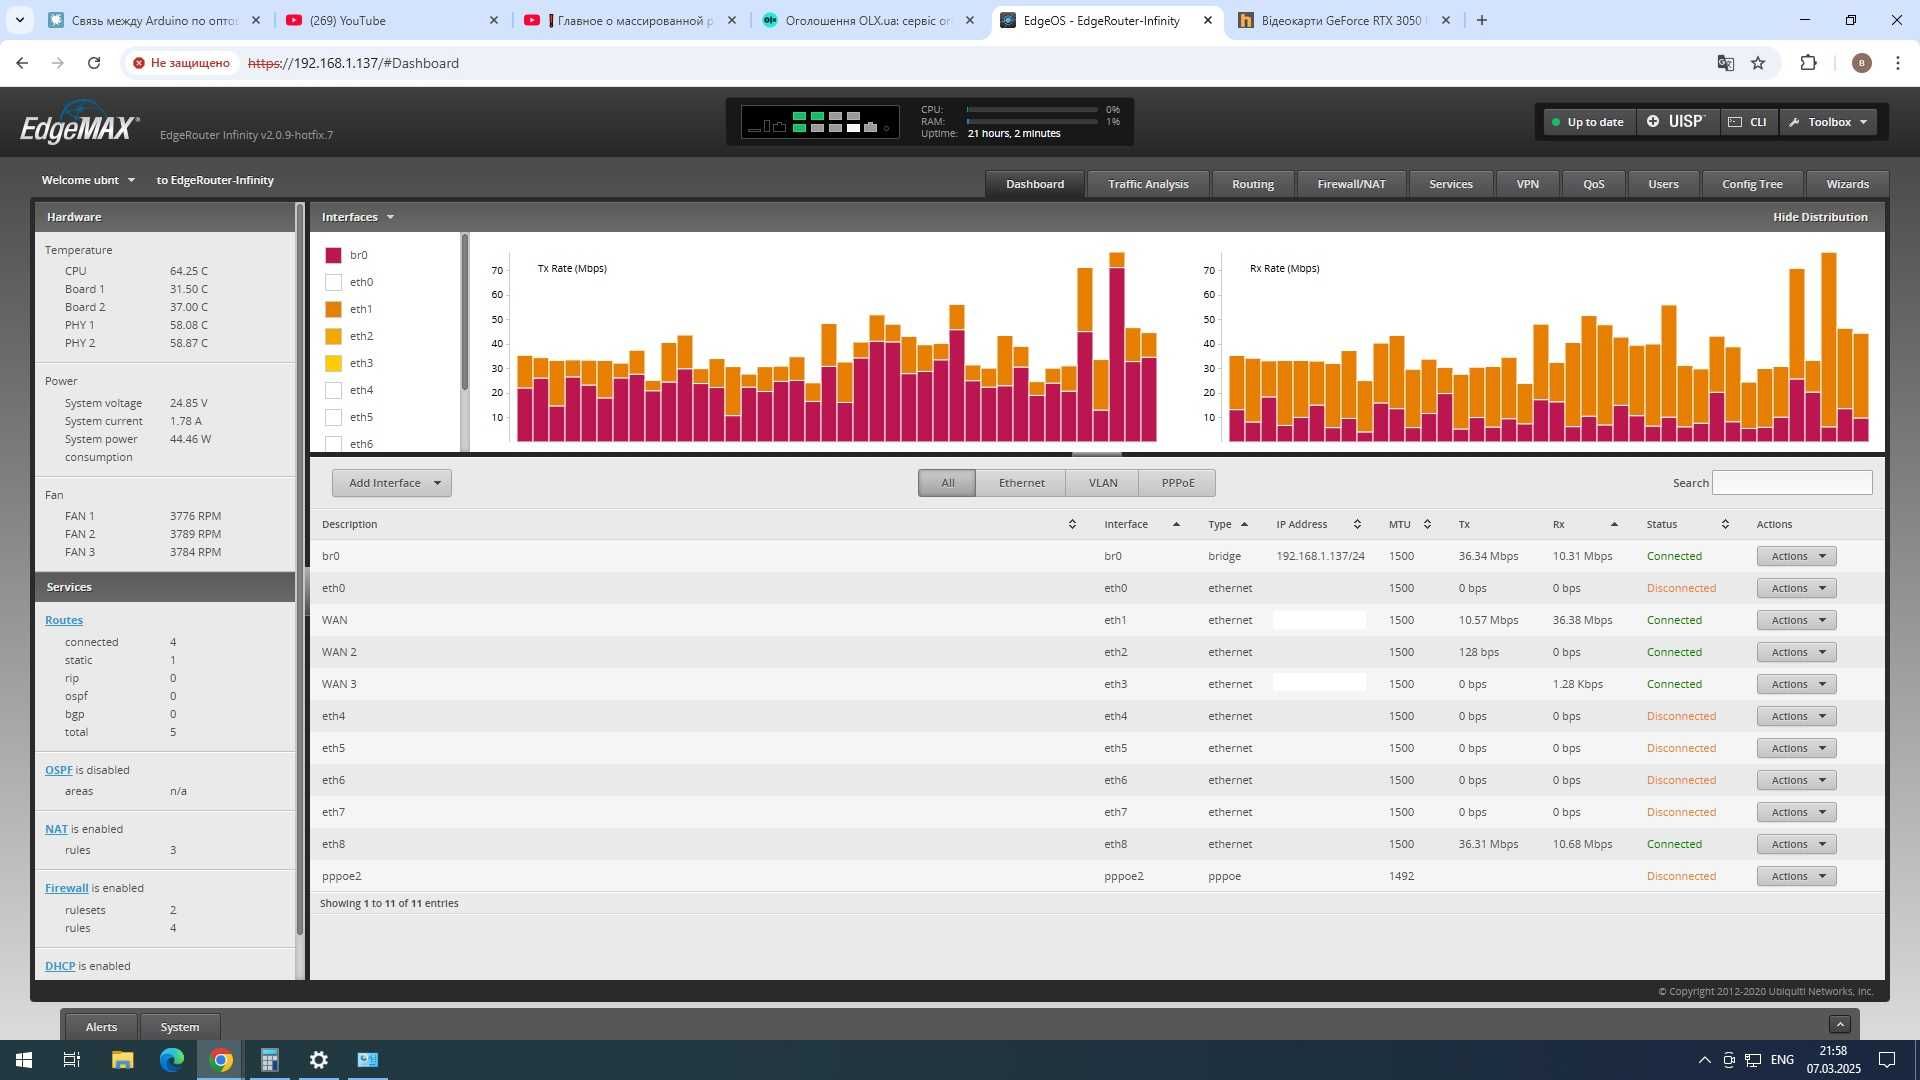
Task: Open the Chrome profile avatar
Action: (1861, 63)
